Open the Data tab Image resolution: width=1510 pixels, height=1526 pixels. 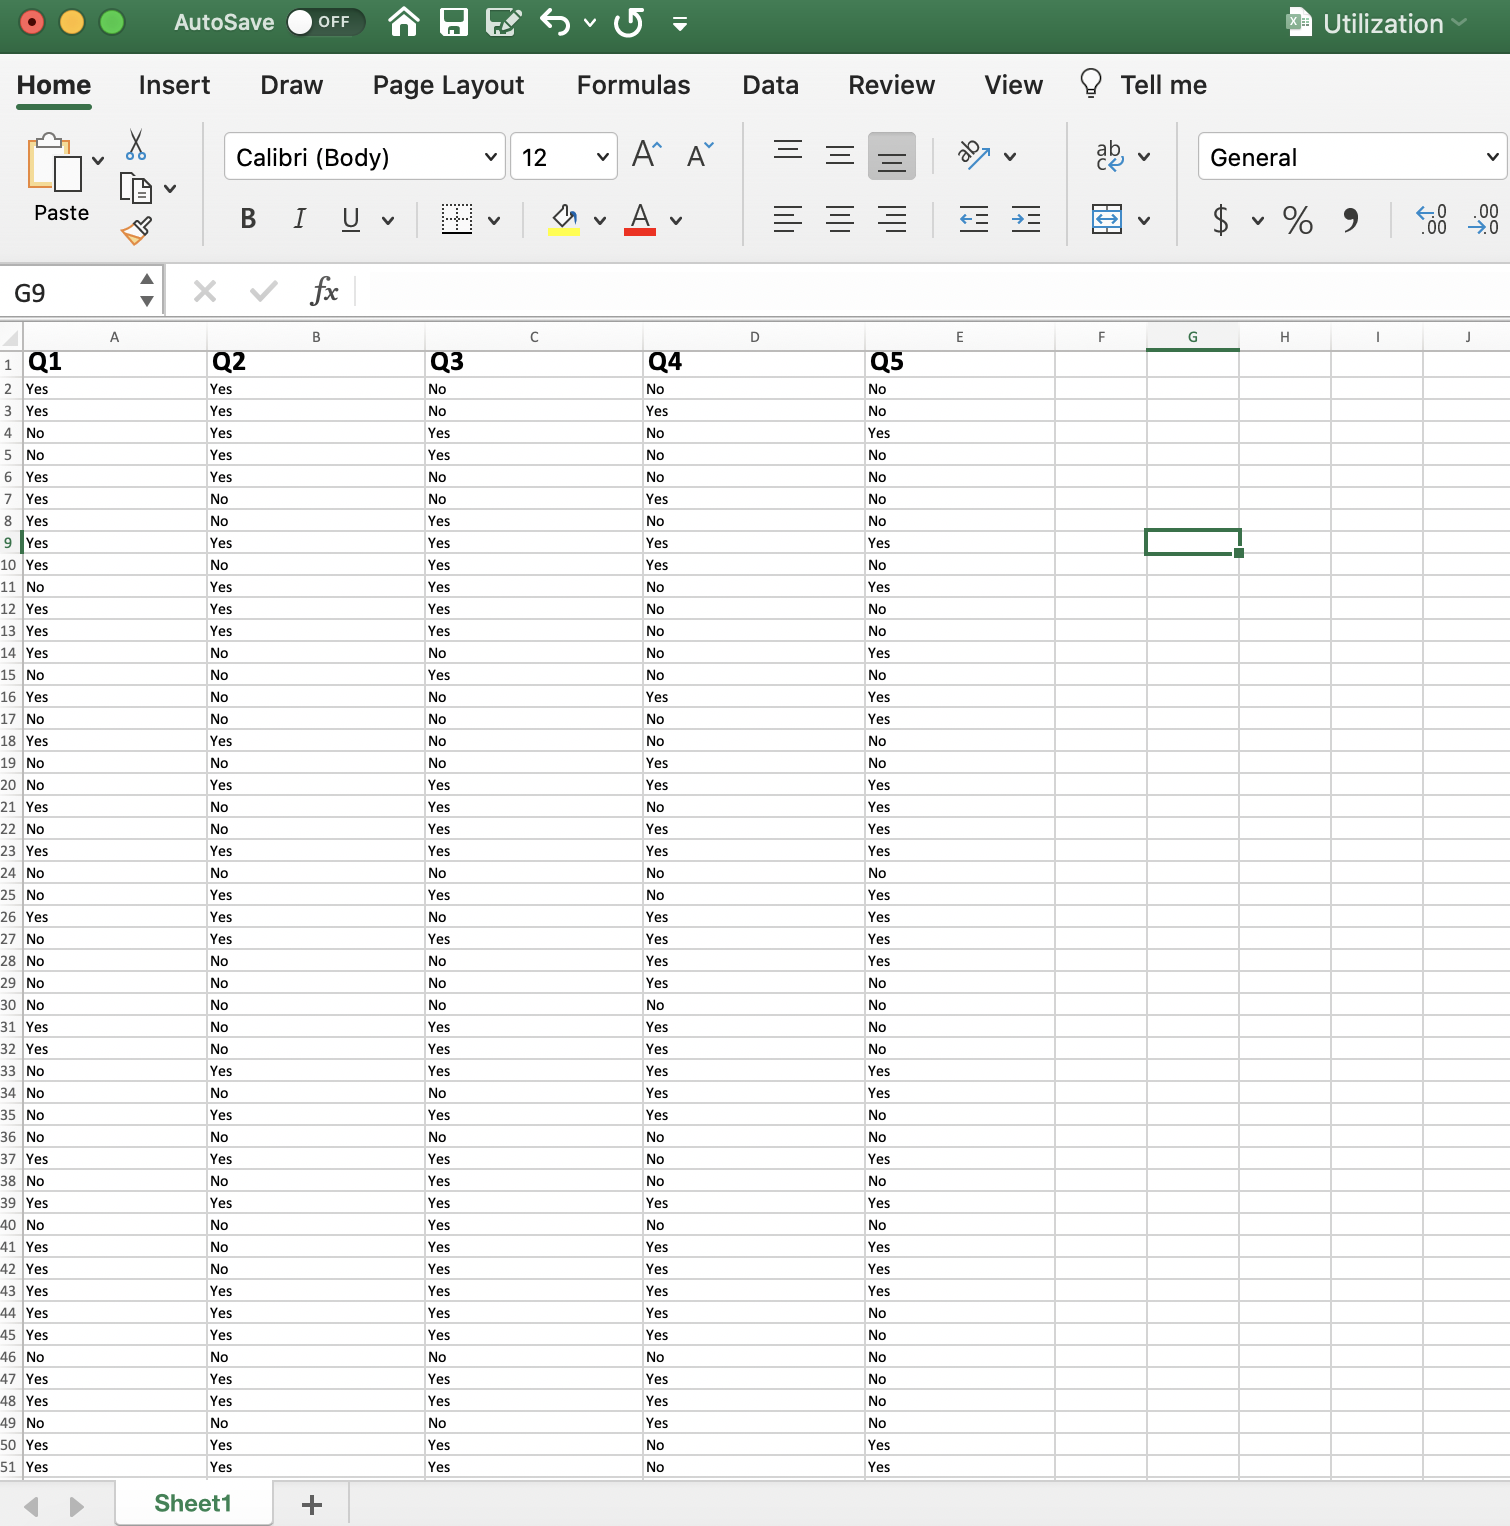pyautogui.click(x=771, y=85)
